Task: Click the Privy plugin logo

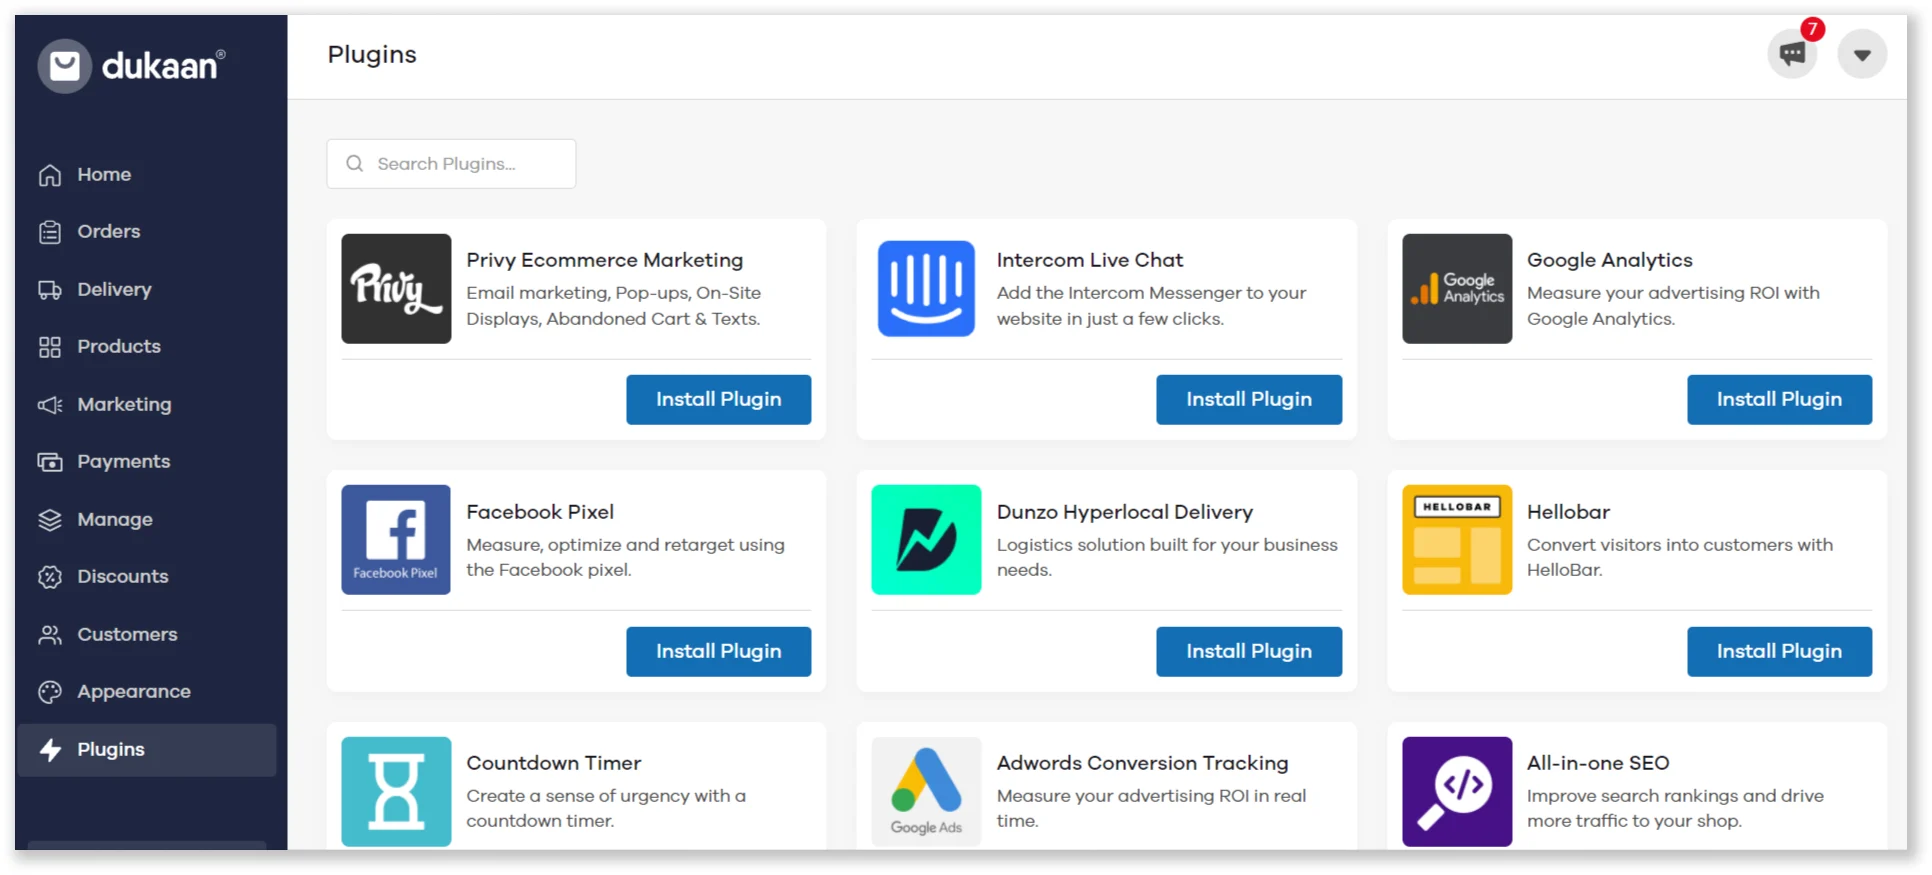Action: [x=396, y=289]
